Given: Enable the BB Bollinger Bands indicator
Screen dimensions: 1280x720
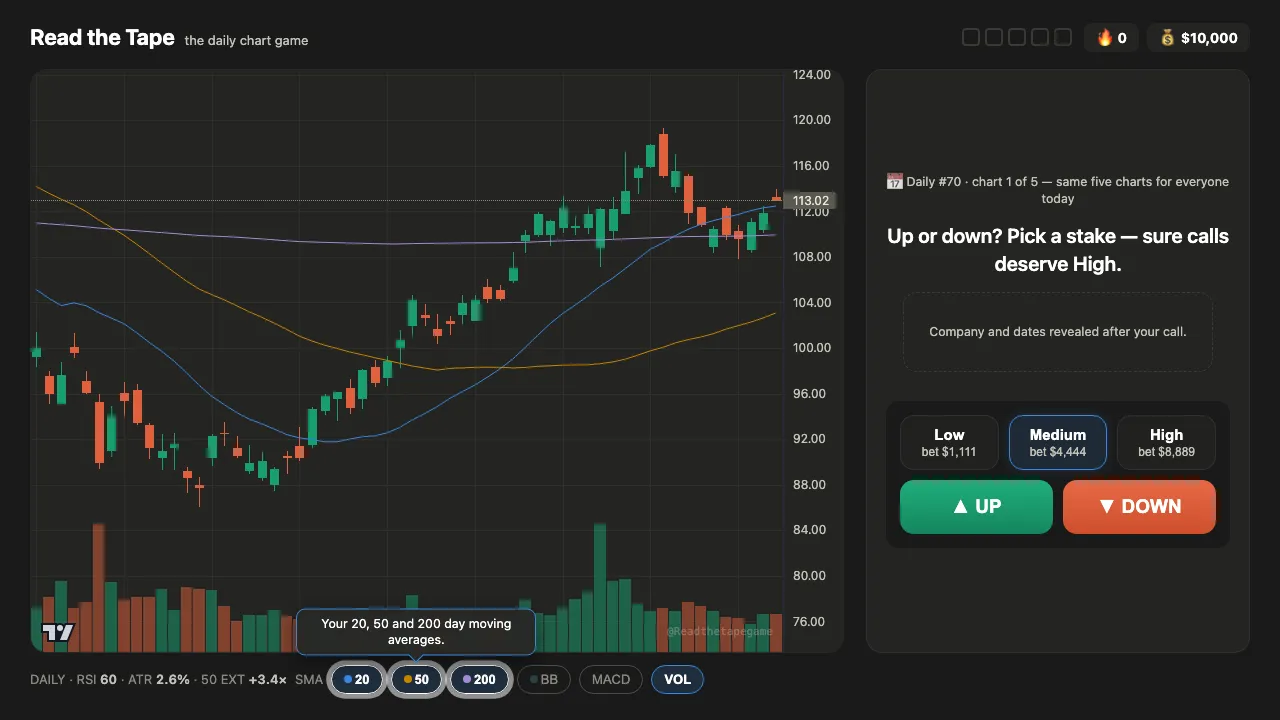Looking at the screenshot, I should pyautogui.click(x=544, y=680).
